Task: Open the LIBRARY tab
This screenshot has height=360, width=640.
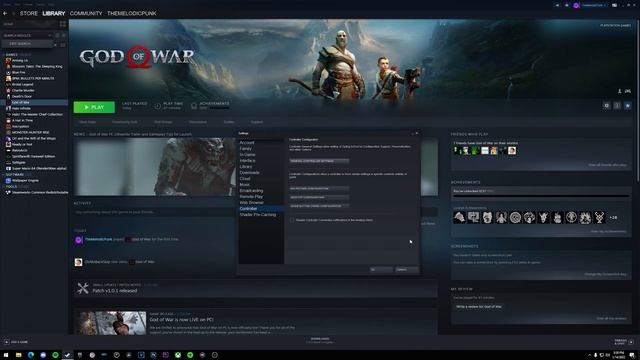Action: coord(53,13)
